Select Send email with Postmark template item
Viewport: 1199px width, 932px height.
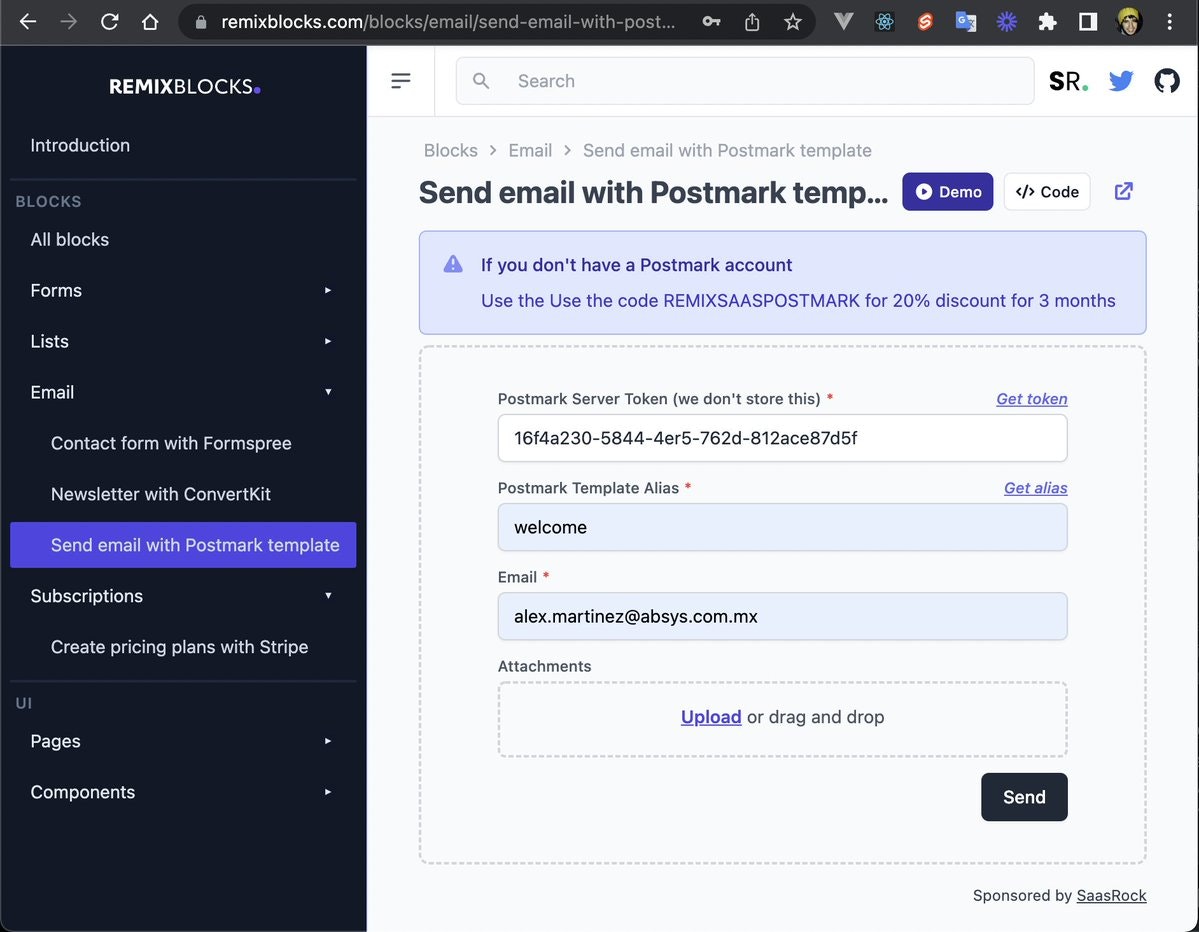(x=183, y=545)
